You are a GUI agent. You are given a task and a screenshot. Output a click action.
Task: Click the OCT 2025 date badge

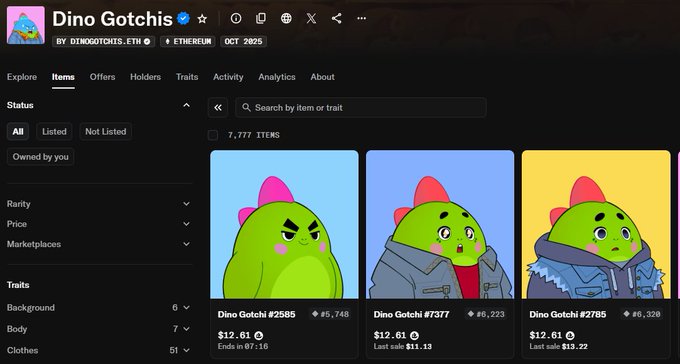243,42
